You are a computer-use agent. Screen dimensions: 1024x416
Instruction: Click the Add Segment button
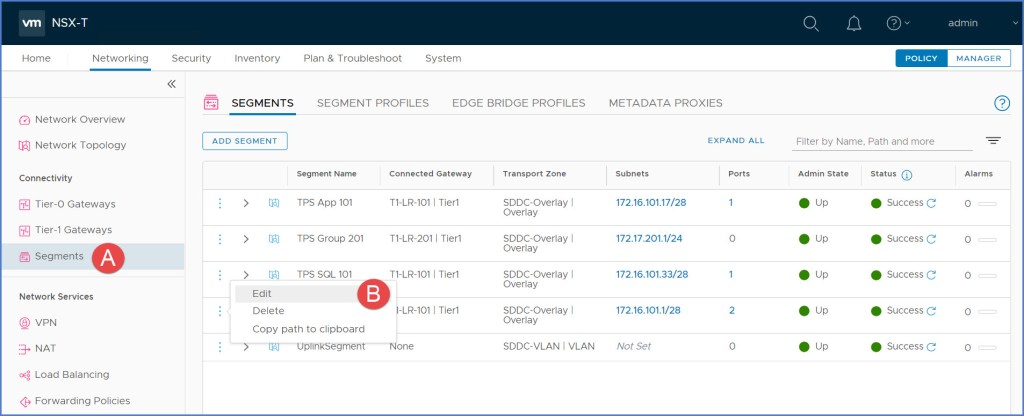coord(244,141)
